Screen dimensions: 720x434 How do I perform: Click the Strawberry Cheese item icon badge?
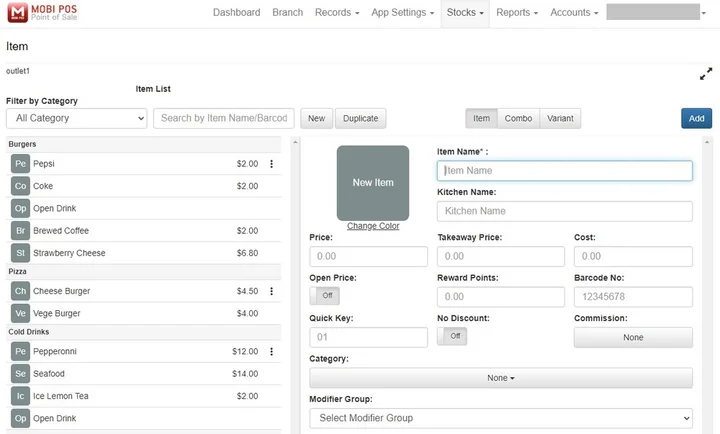point(20,253)
